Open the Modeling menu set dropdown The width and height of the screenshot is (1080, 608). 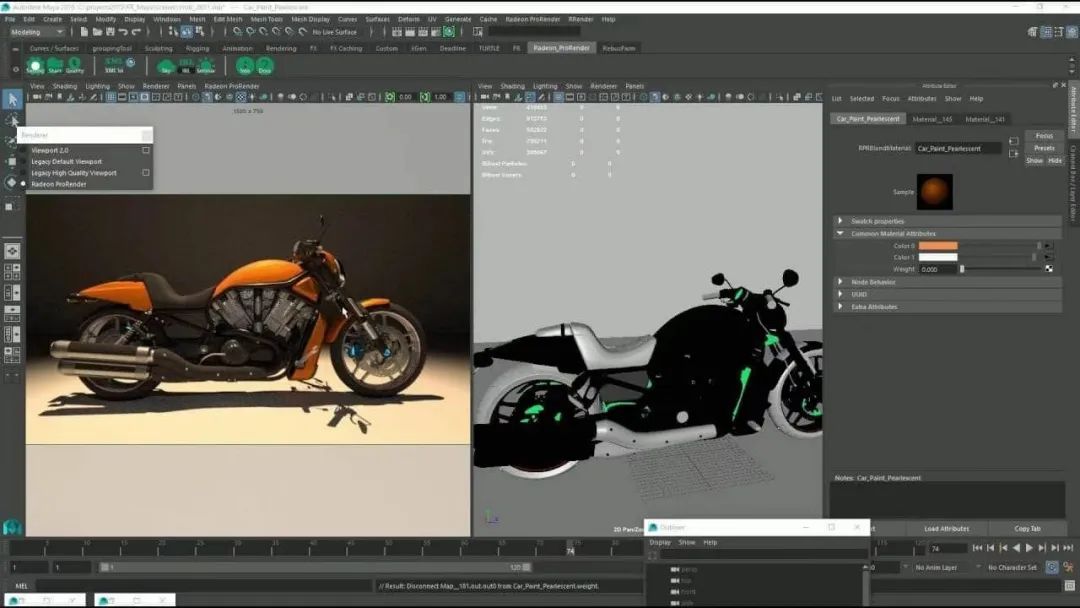point(37,32)
